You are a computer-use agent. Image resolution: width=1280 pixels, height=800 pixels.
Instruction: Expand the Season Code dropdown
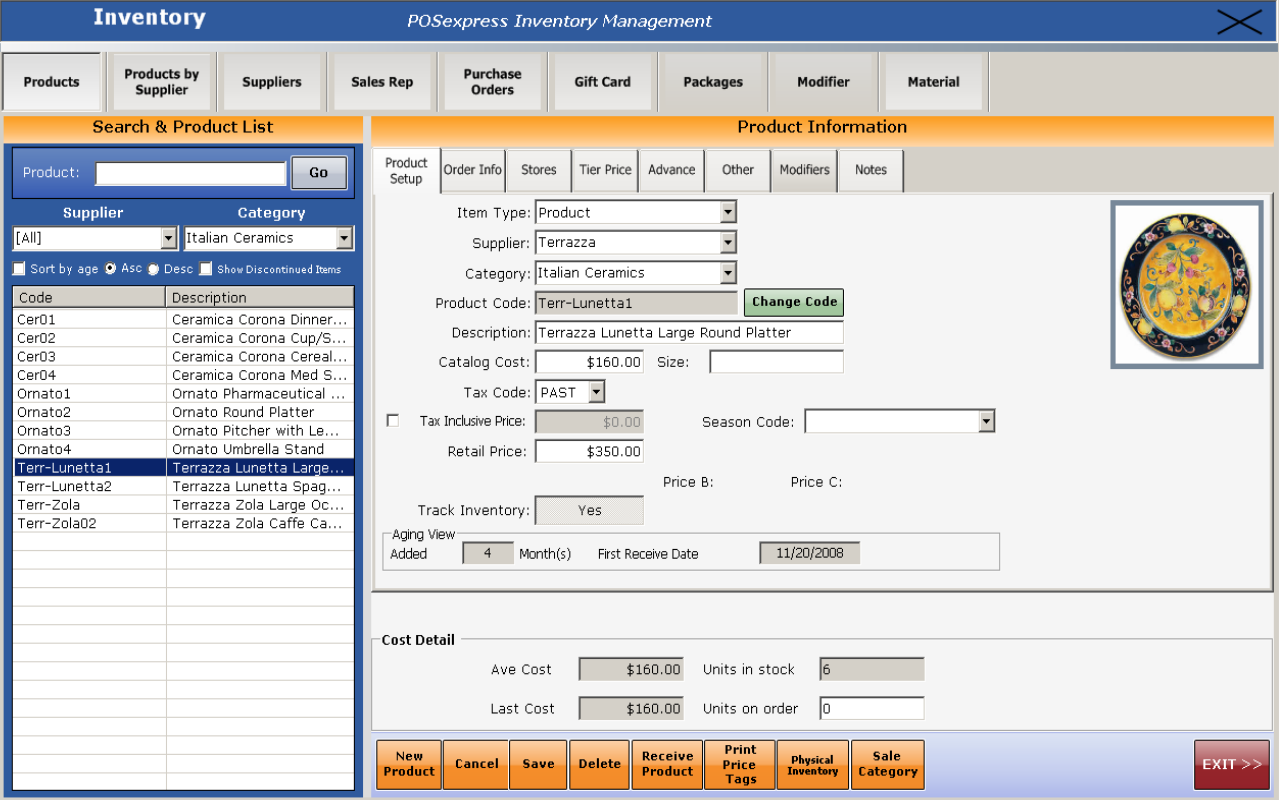click(987, 420)
